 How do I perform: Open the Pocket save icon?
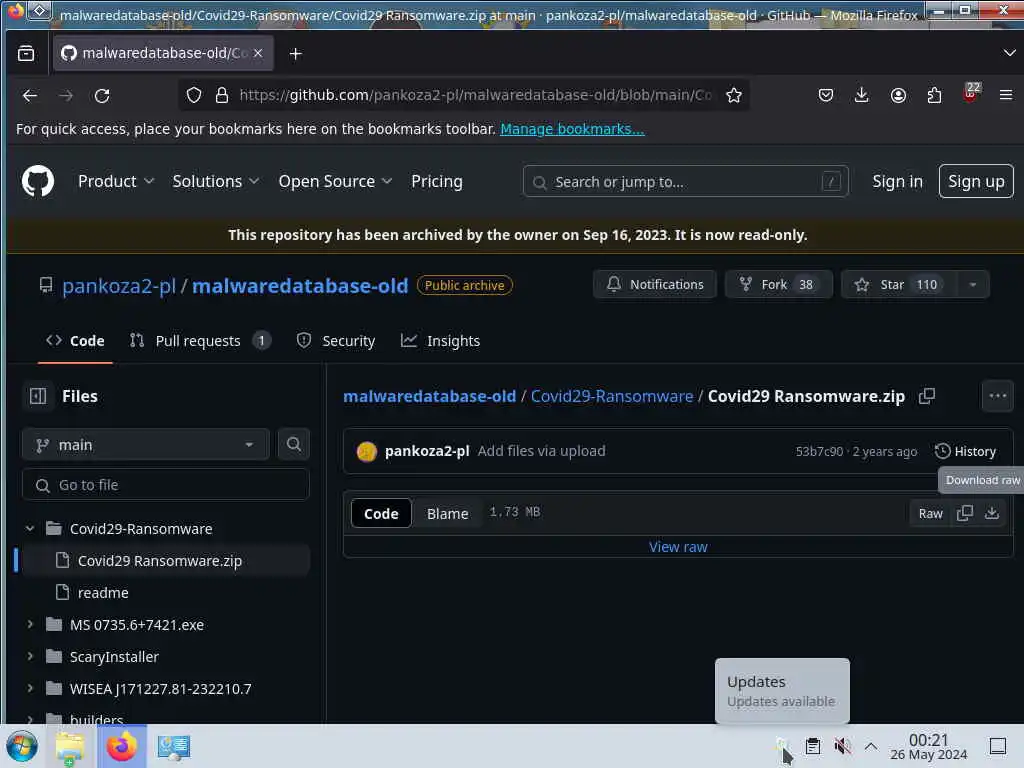[x=825, y=95]
